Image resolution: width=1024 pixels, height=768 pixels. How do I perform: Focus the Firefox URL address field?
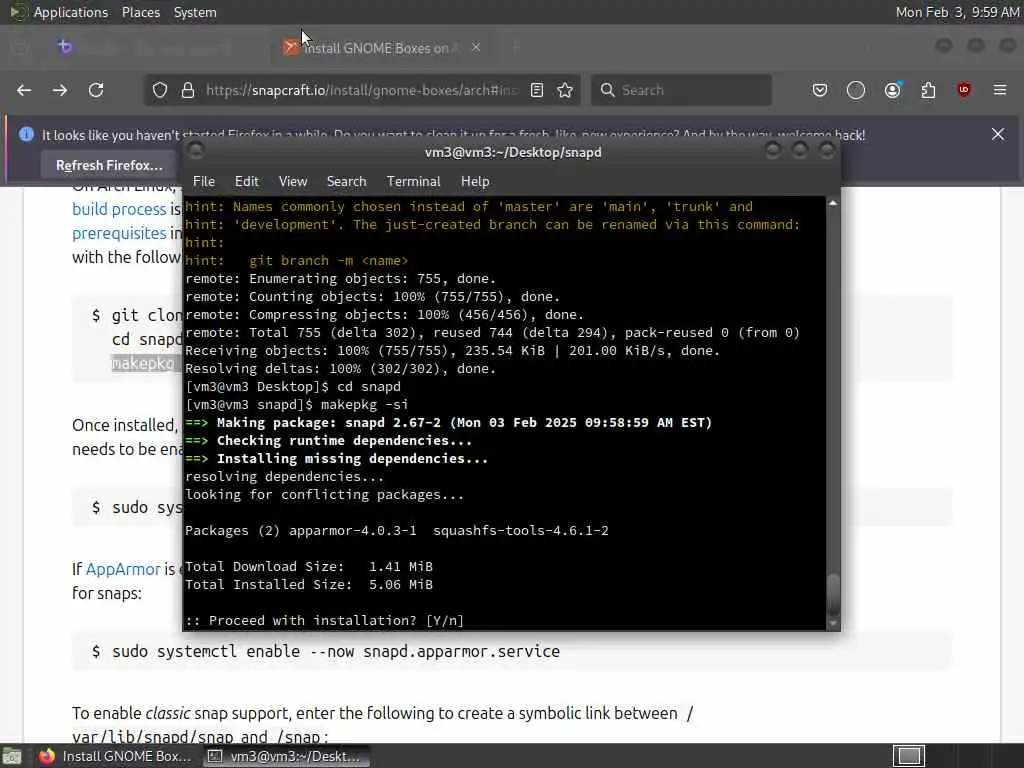click(x=361, y=90)
